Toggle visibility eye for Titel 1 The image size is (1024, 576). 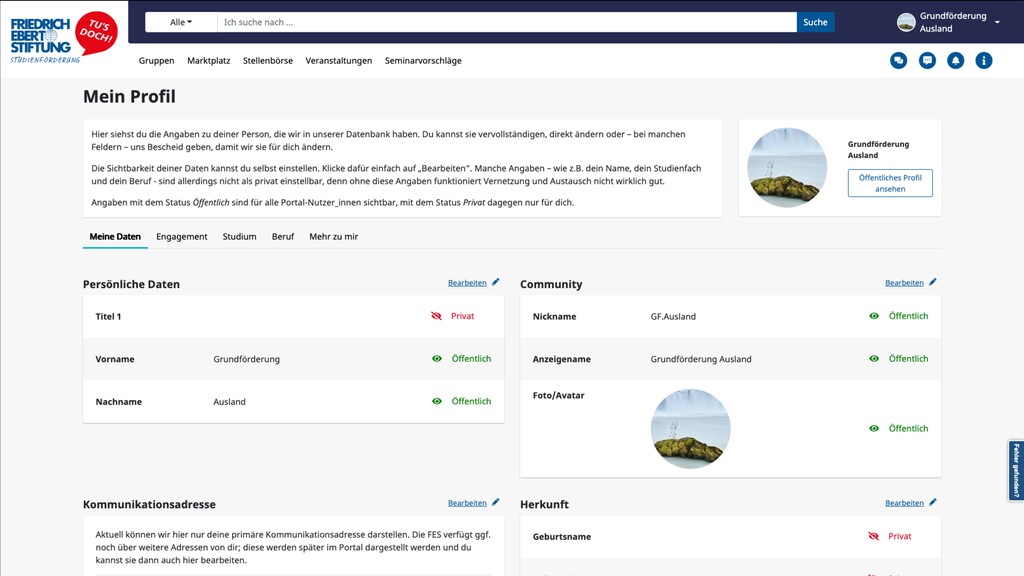click(x=436, y=316)
